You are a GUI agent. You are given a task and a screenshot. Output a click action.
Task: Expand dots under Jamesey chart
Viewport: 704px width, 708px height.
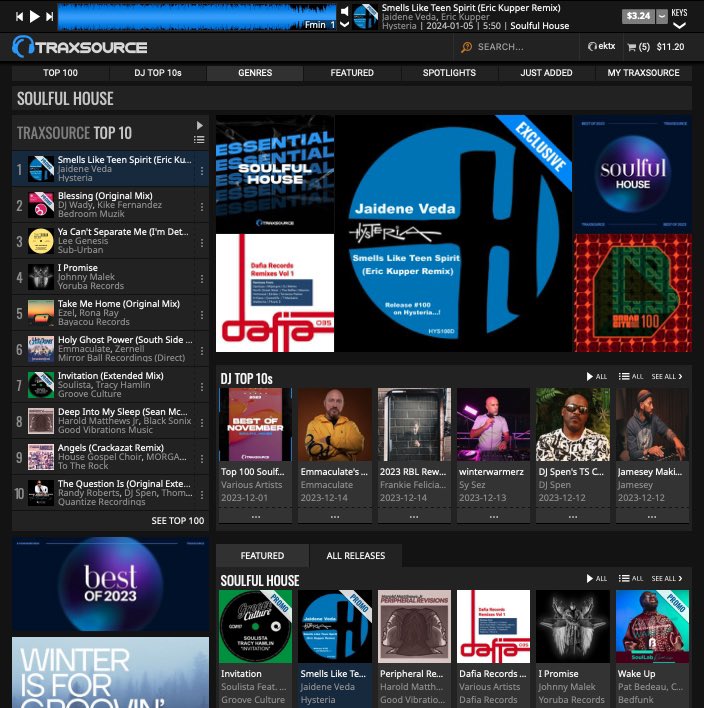tap(652, 517)
